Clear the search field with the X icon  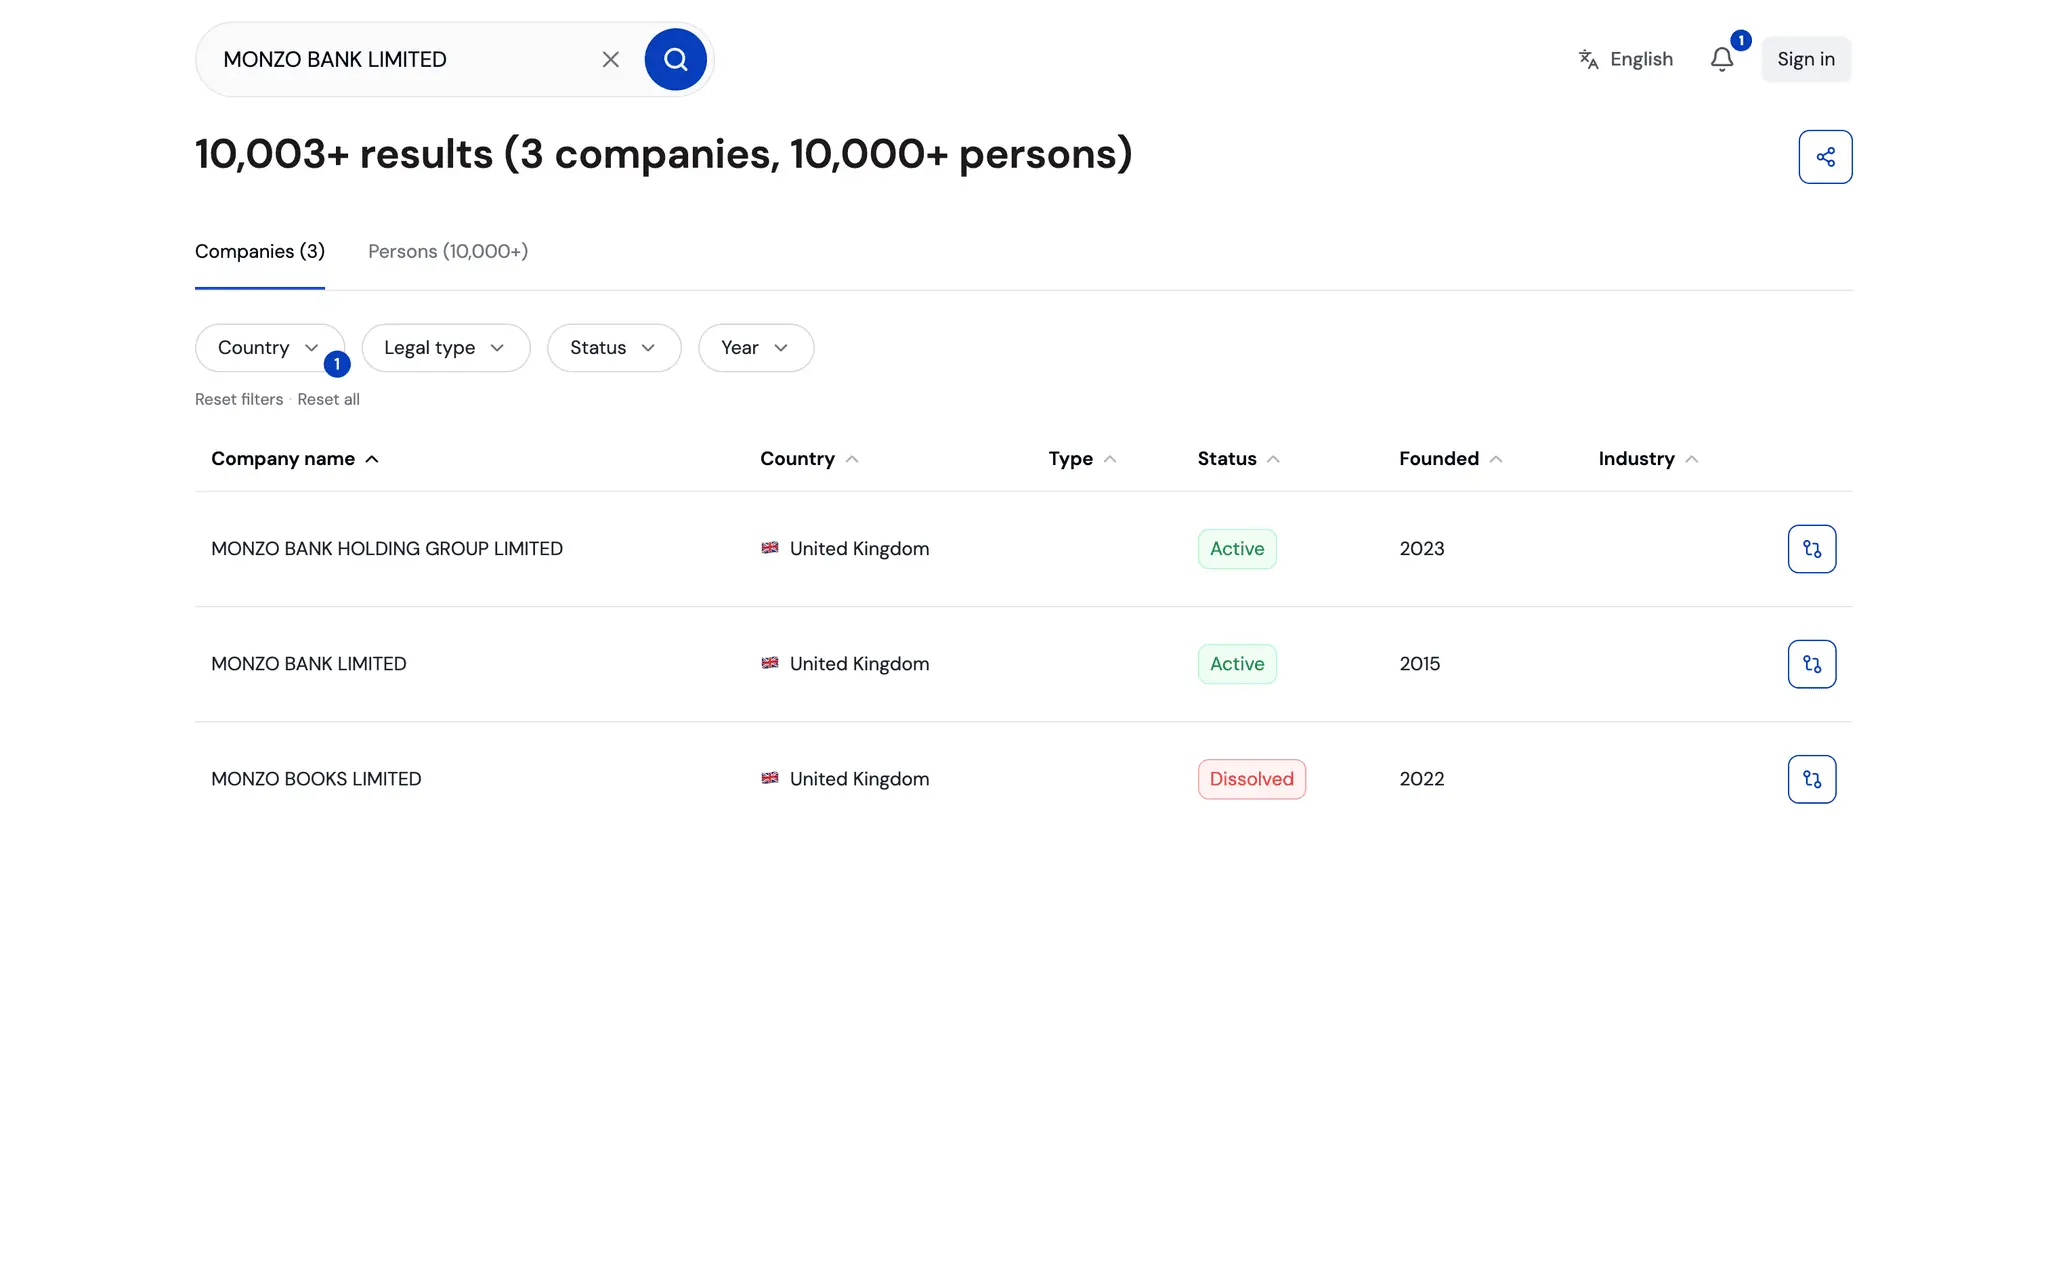coord(610,59)
